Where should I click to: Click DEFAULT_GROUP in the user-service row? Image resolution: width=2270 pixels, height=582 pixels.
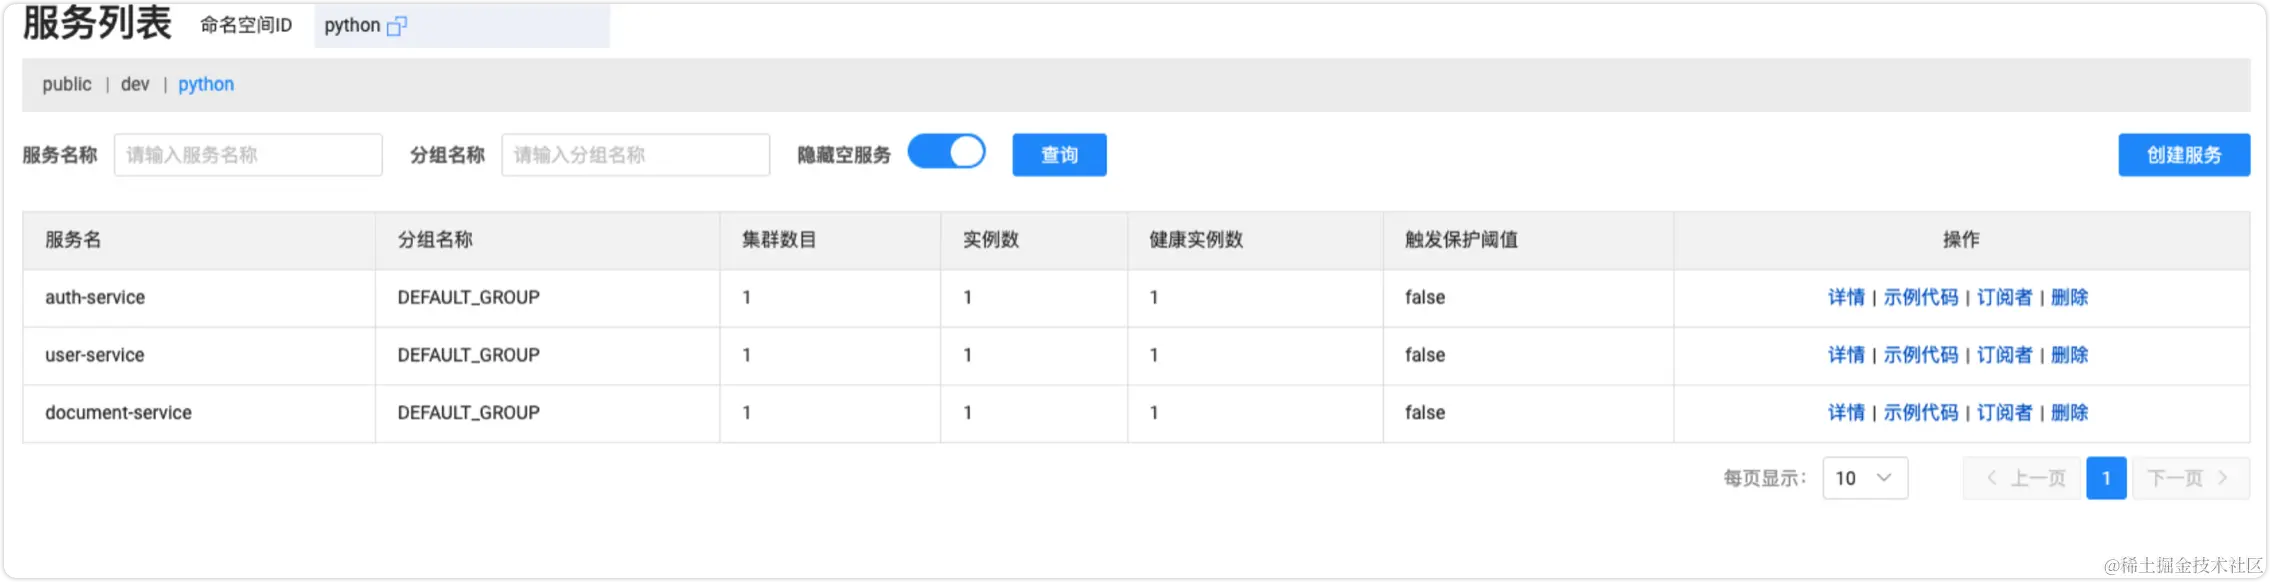468,355
